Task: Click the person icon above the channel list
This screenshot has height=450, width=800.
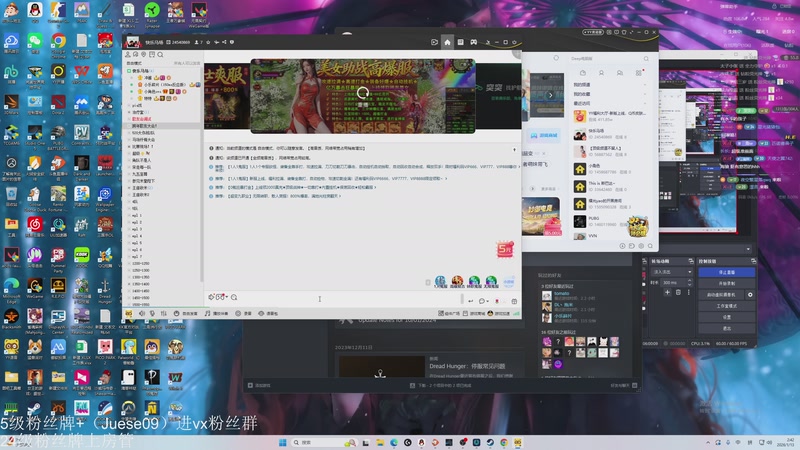Action: tap(128, 55)
